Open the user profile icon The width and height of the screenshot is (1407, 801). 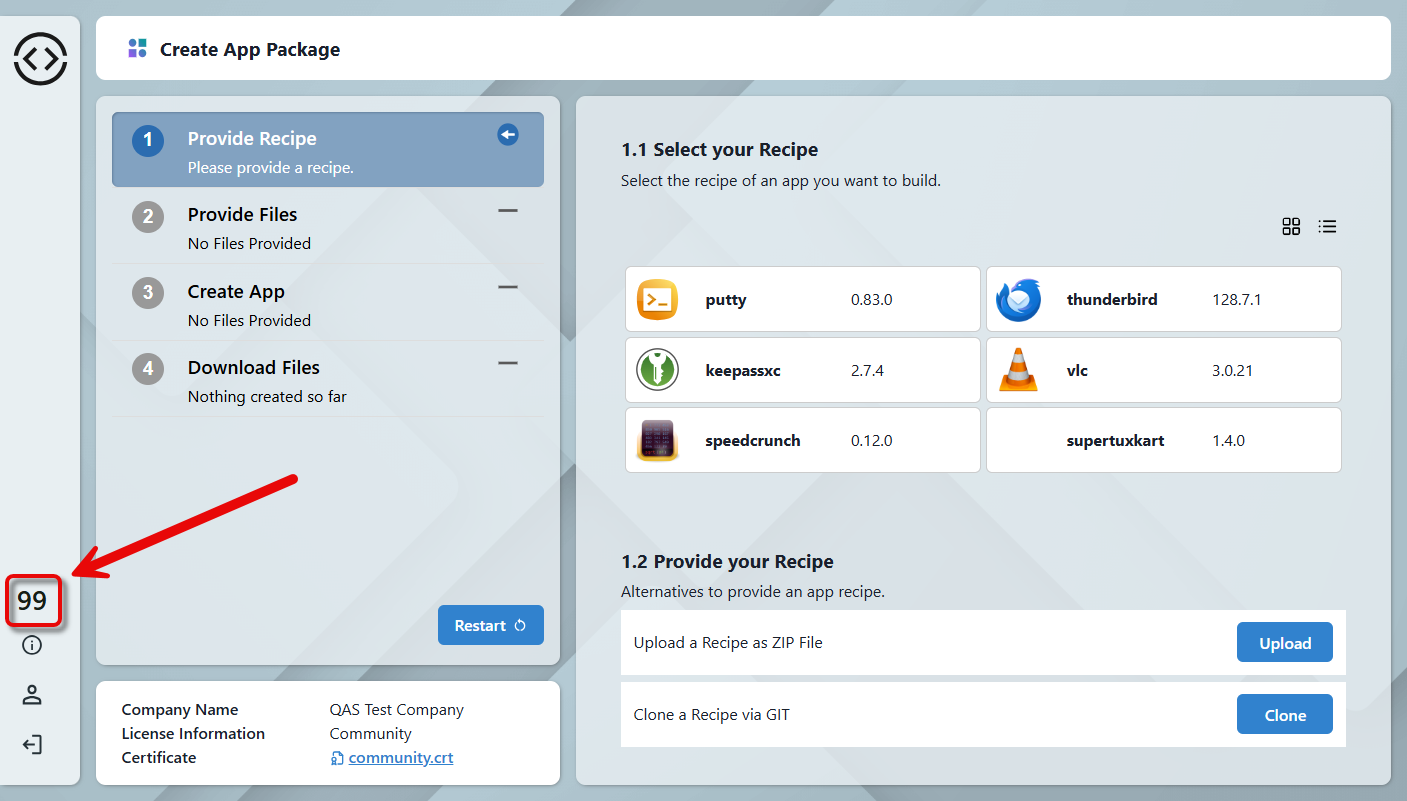[32, 695]
